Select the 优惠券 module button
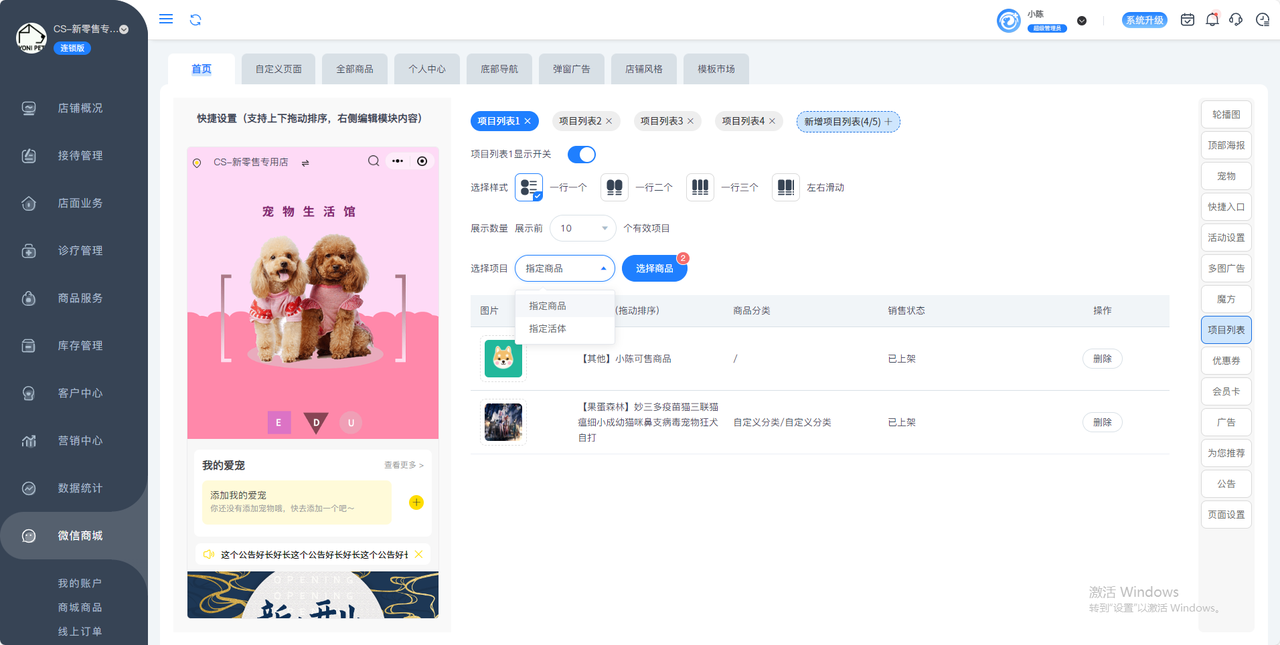This screenshot has height=645, width=1280. 1226,361
